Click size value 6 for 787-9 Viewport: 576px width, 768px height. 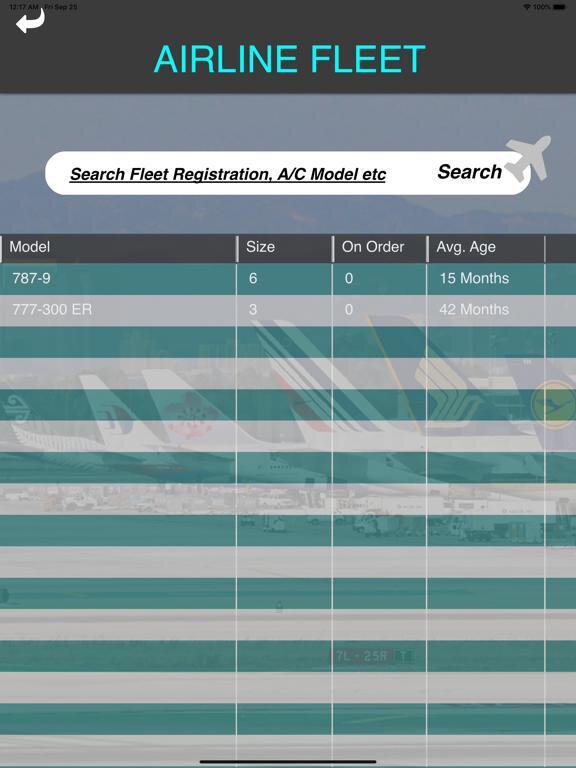253,278
